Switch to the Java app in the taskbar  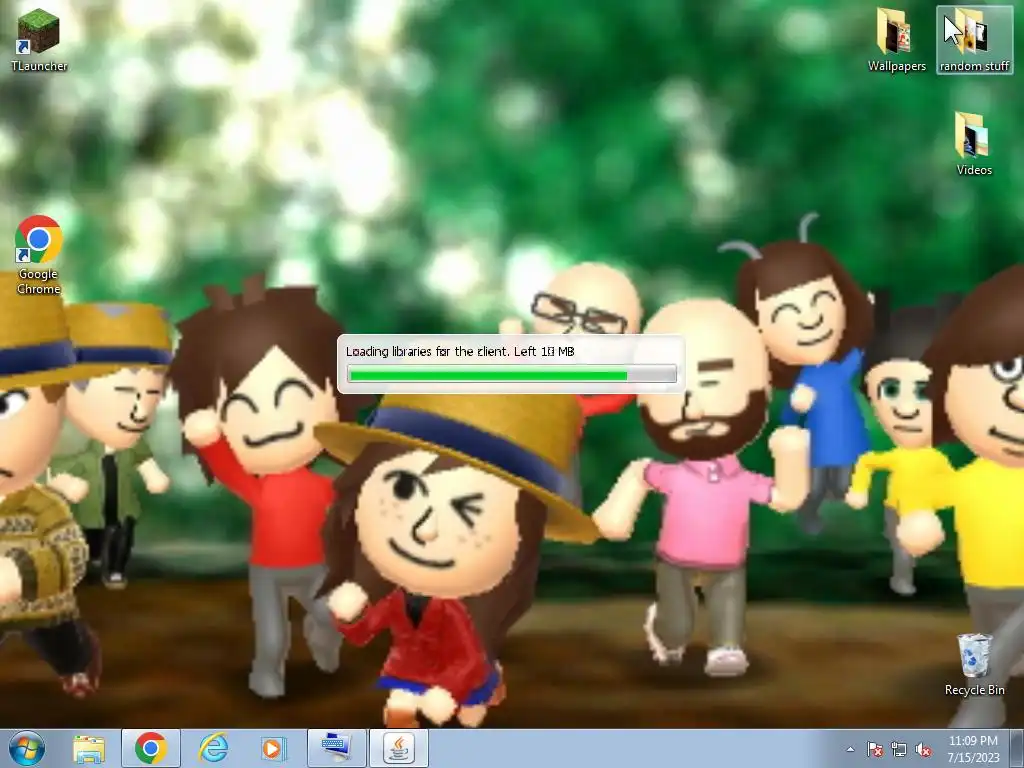[399, 748]
